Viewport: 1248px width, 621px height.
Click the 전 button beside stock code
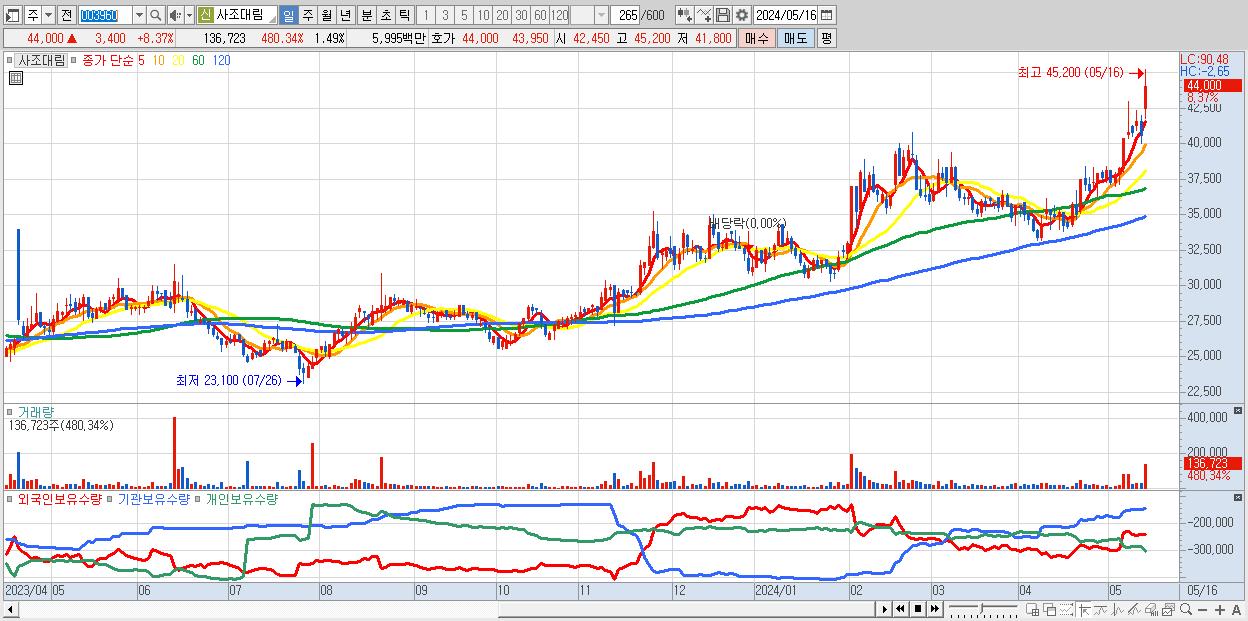pos(66,15)
